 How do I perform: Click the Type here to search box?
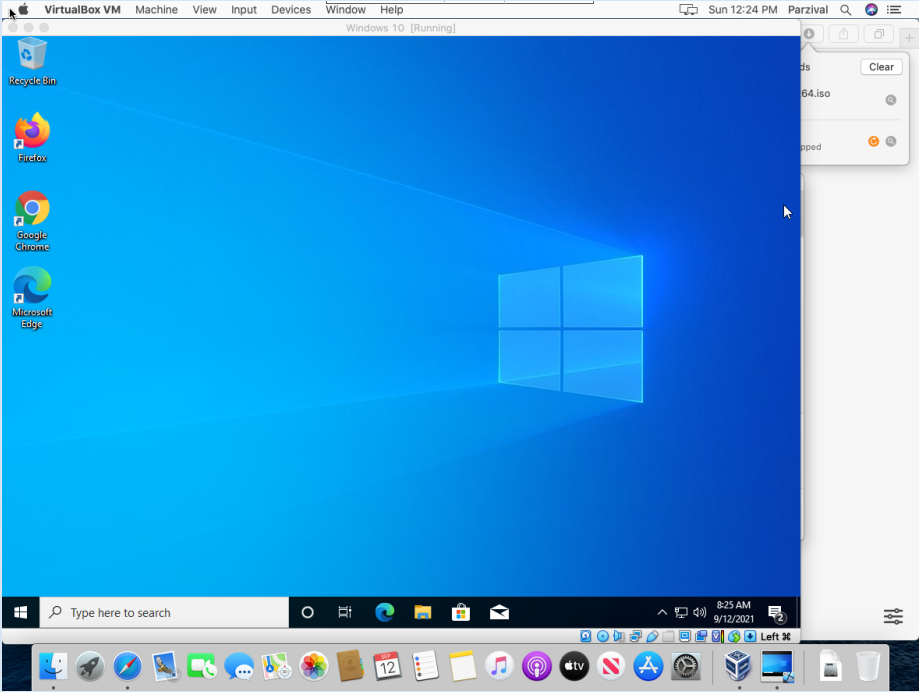(164, 612)
